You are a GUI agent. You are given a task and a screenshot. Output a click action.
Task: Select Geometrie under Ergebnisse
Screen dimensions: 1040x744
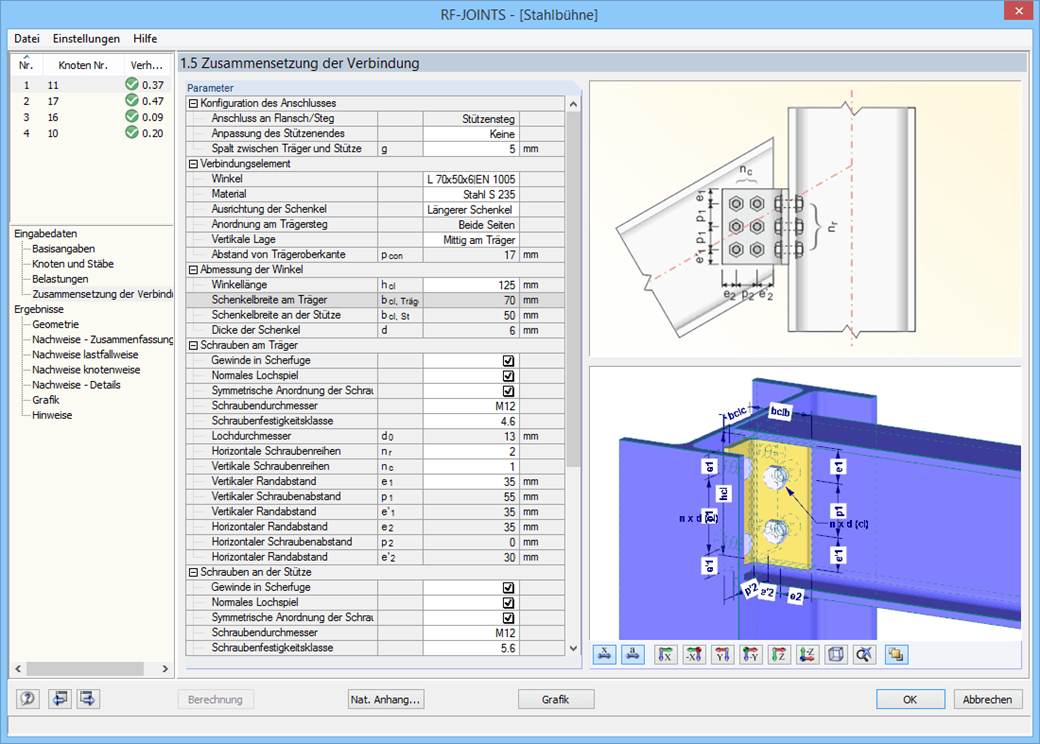pyautogui.click(x=56, y=324)
